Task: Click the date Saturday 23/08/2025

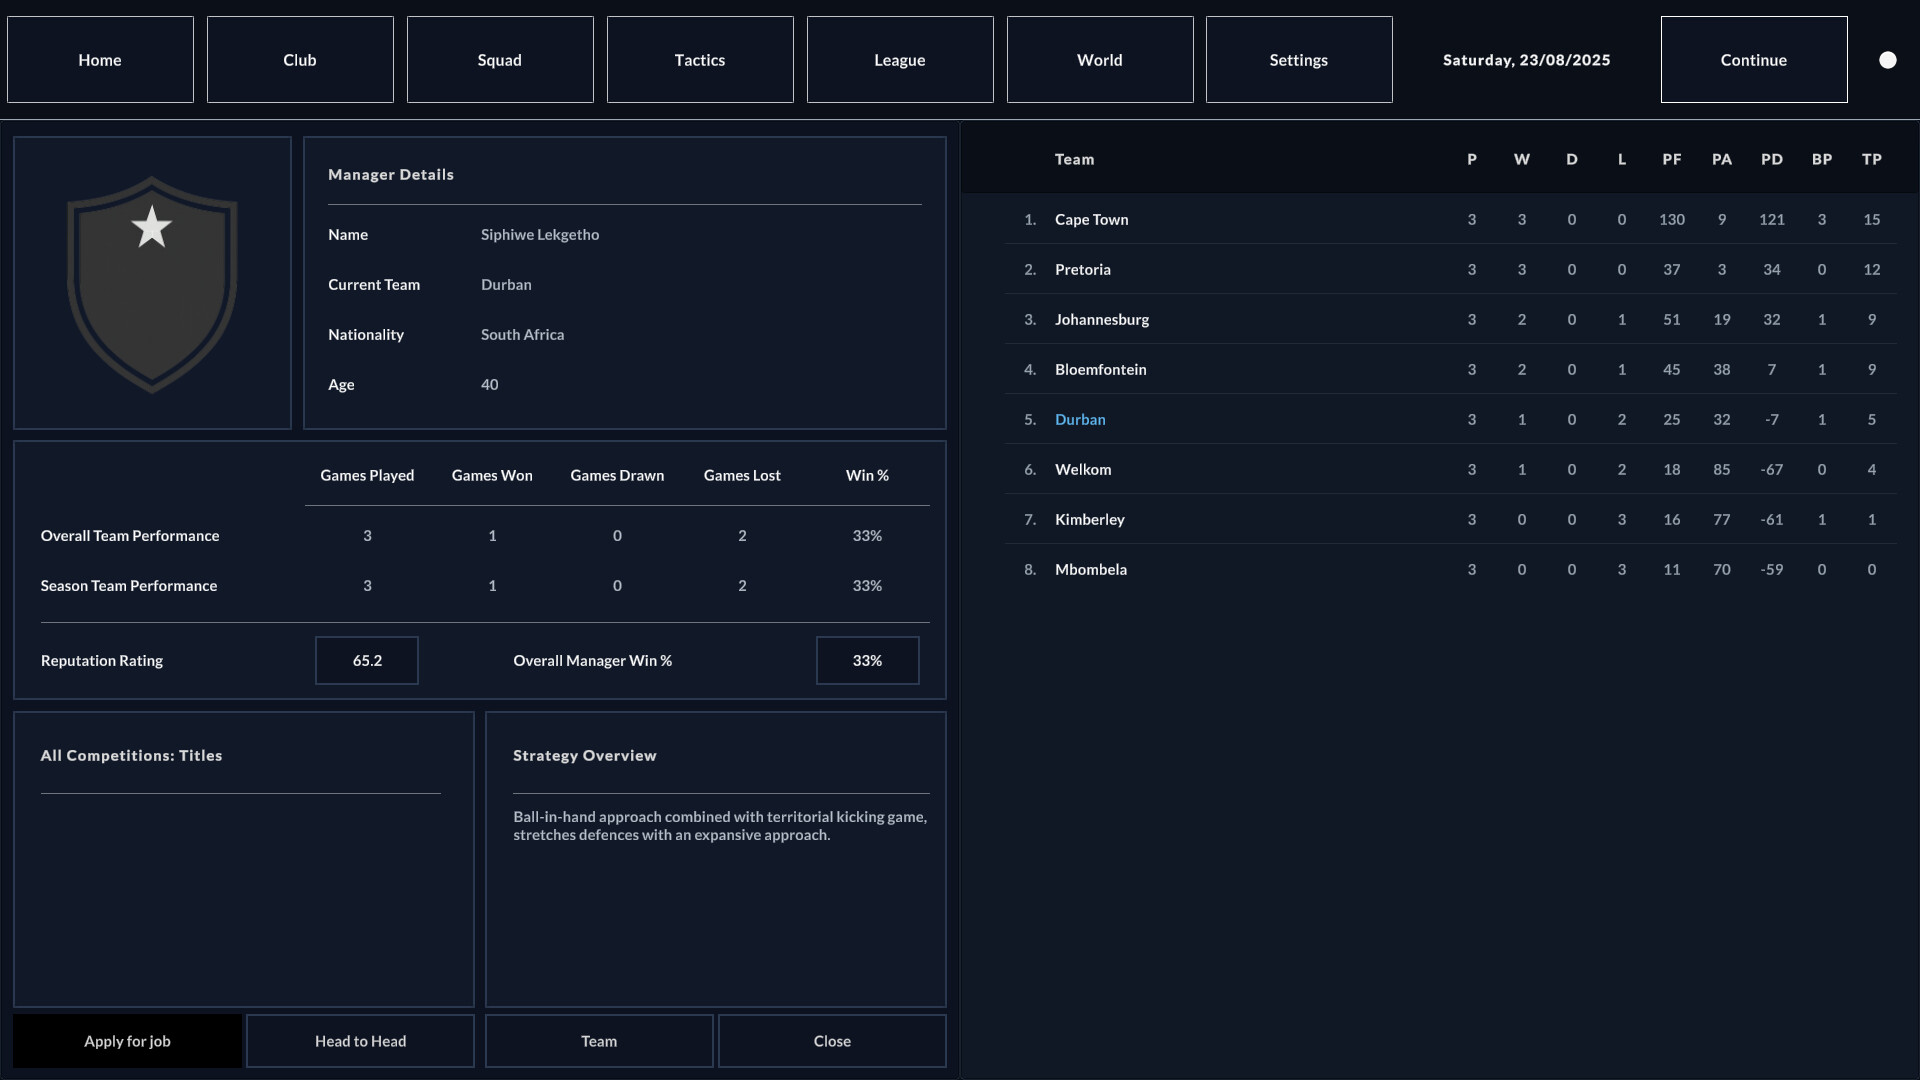Action: click(x=1527, y=59)
